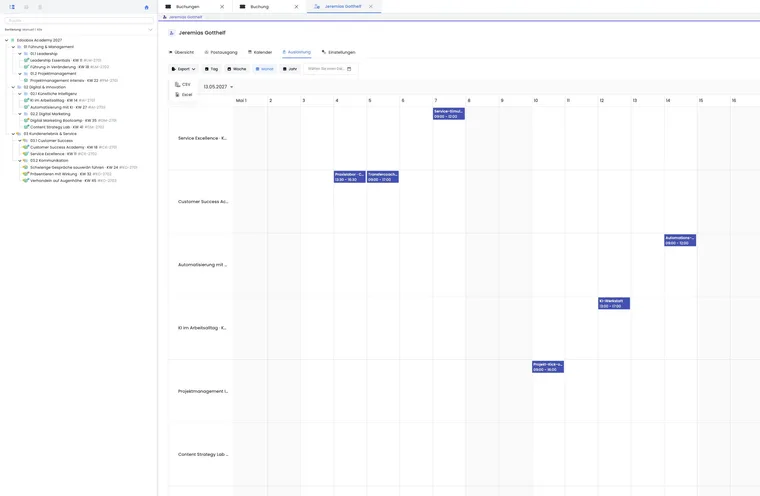Choose CSV from the export menu
Screen dimensions: 760x496
[183, 84]
